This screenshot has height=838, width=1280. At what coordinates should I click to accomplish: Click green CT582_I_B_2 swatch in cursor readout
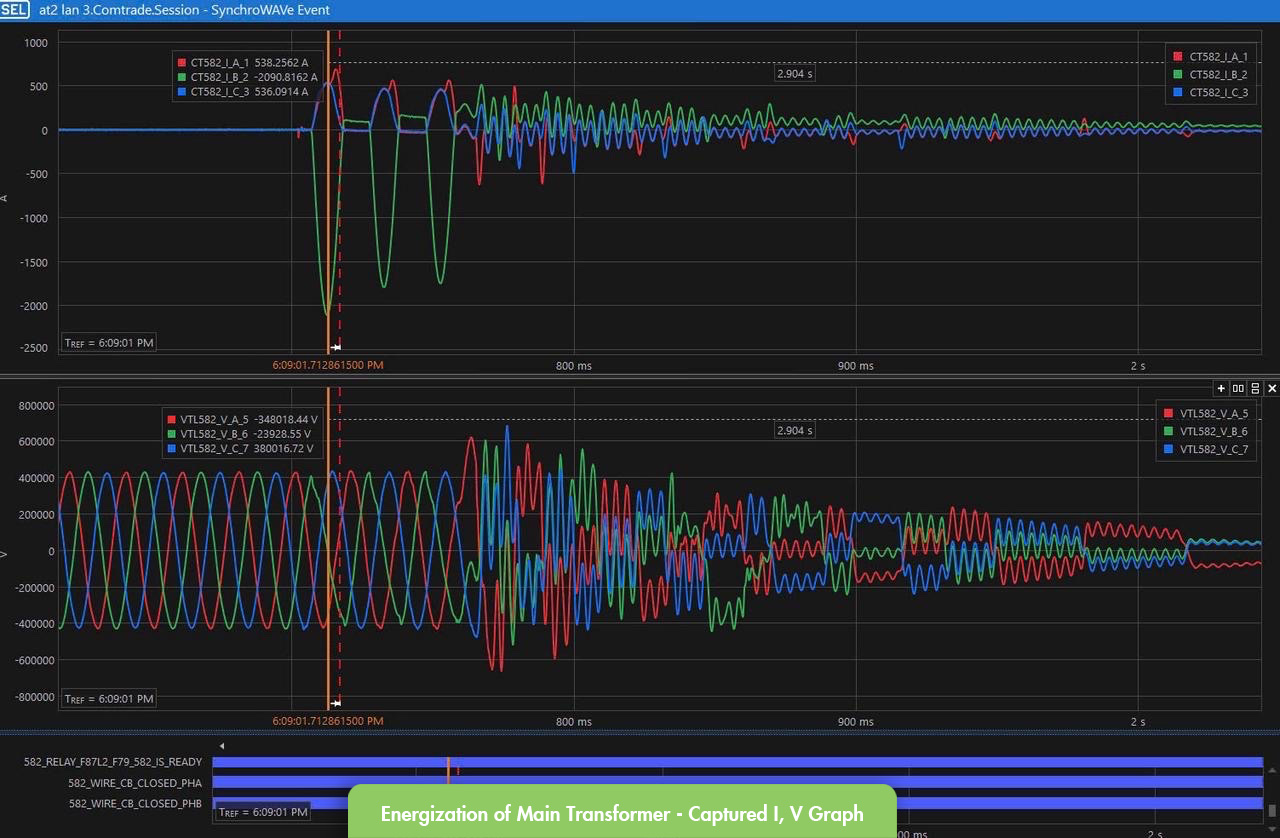(x=180, y=77)
